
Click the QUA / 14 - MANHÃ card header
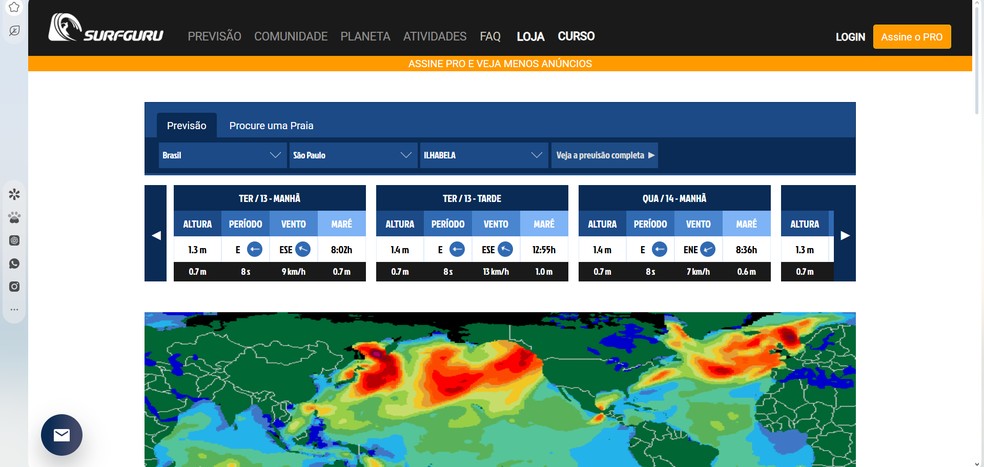point(675,198)
